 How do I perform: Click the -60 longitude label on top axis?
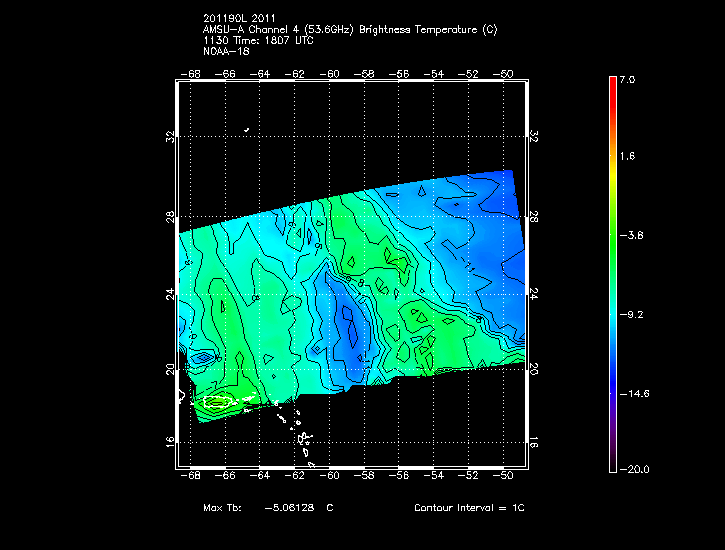pos(331,74)
